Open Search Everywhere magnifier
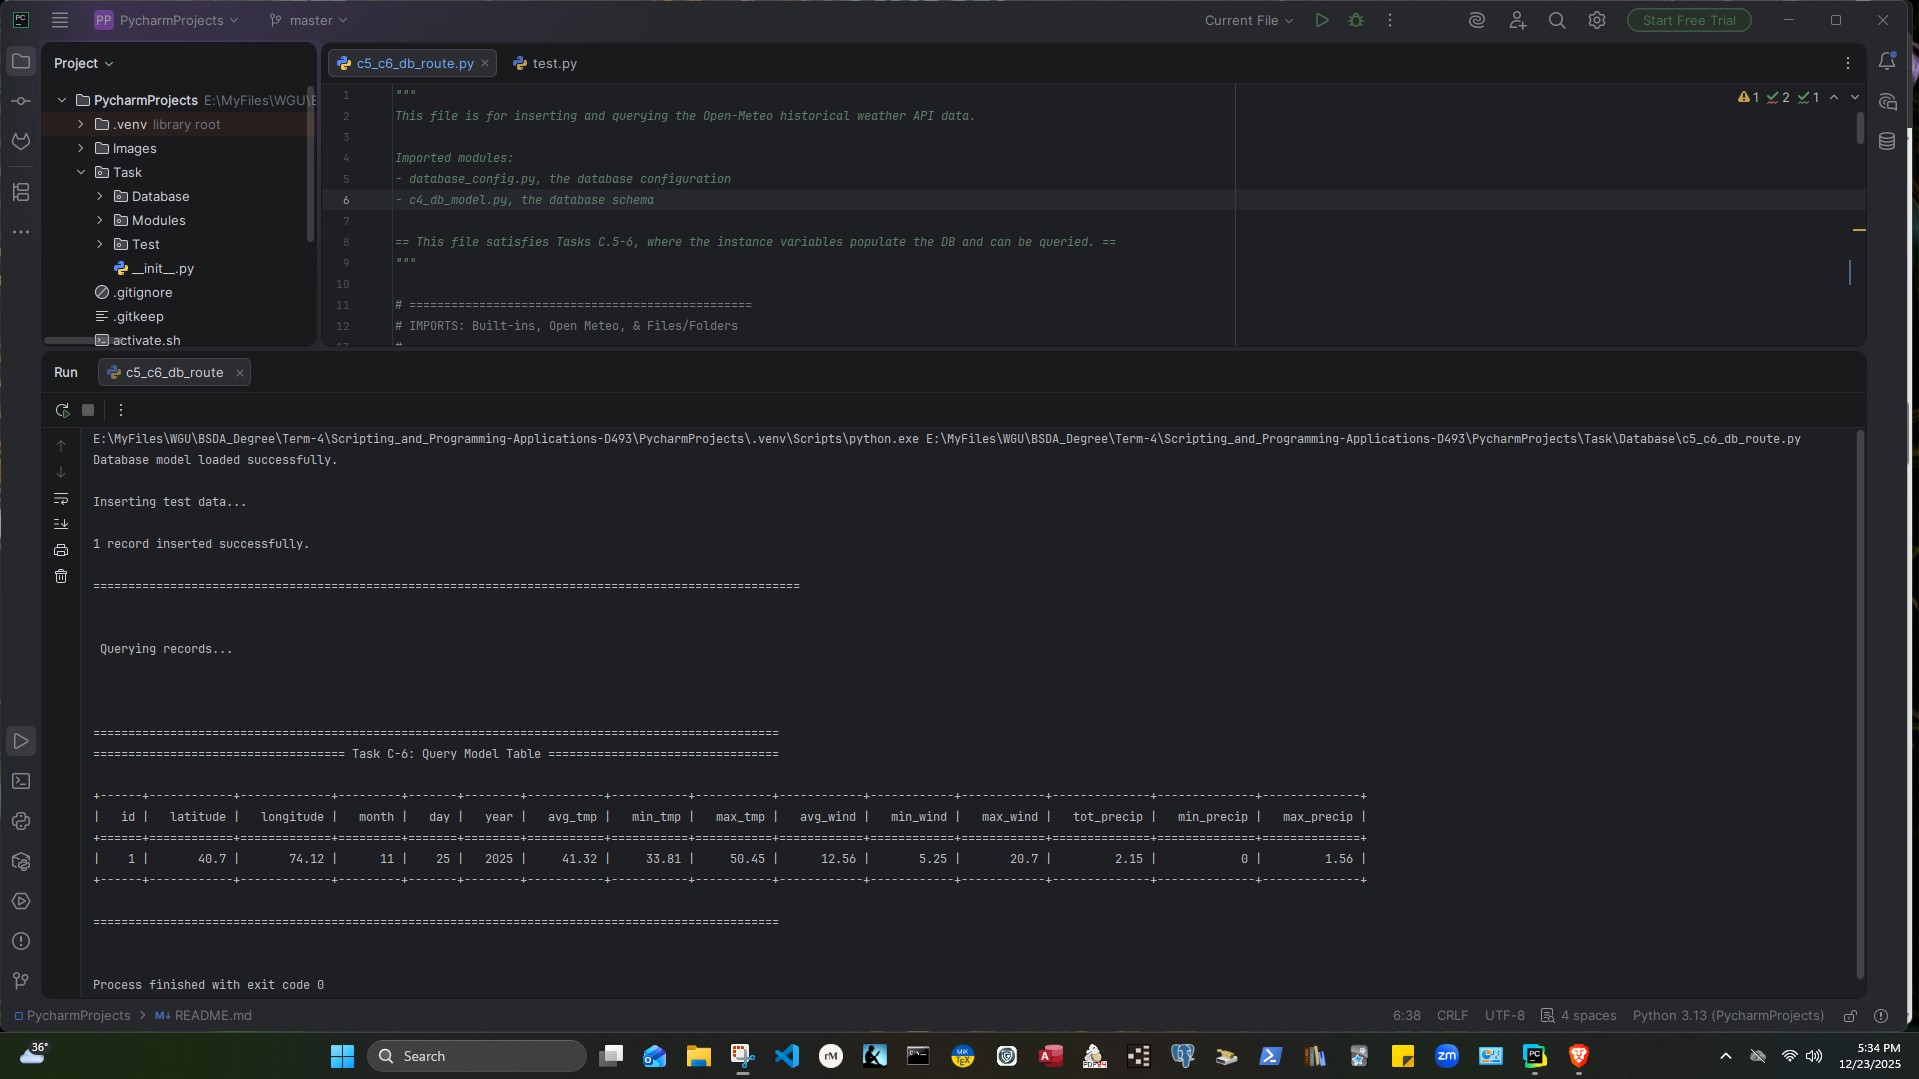 tap(1557, 20)
